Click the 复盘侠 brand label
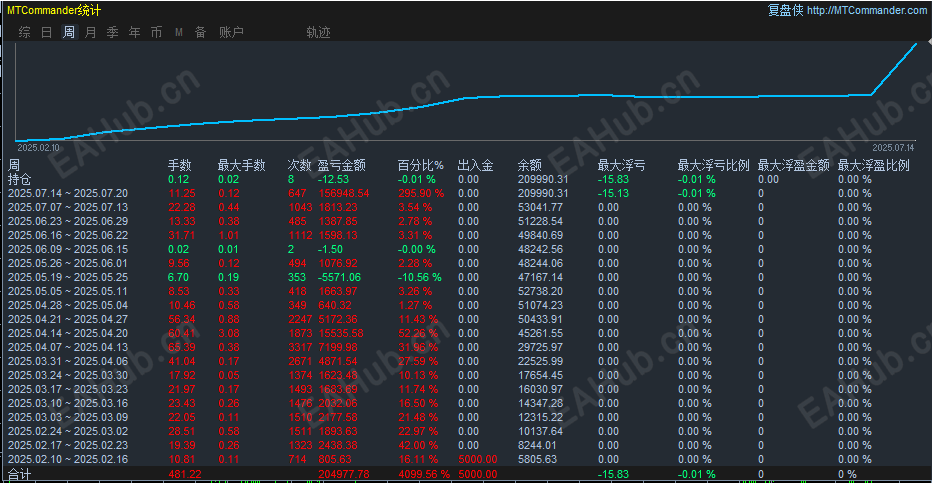The height and width of the screenshot is (483, 932). coord(785,10)
